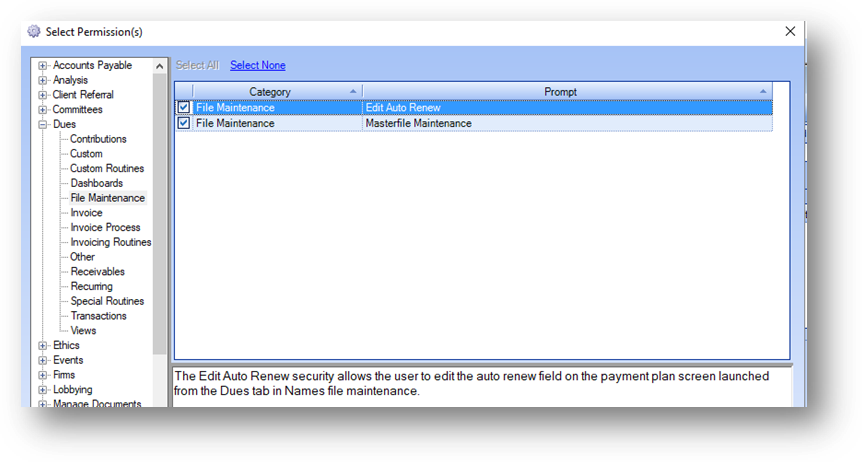The height and width of the screenshot is (462, 862).
Task: Open the Receivables permission category
Action: pos(97,272)
